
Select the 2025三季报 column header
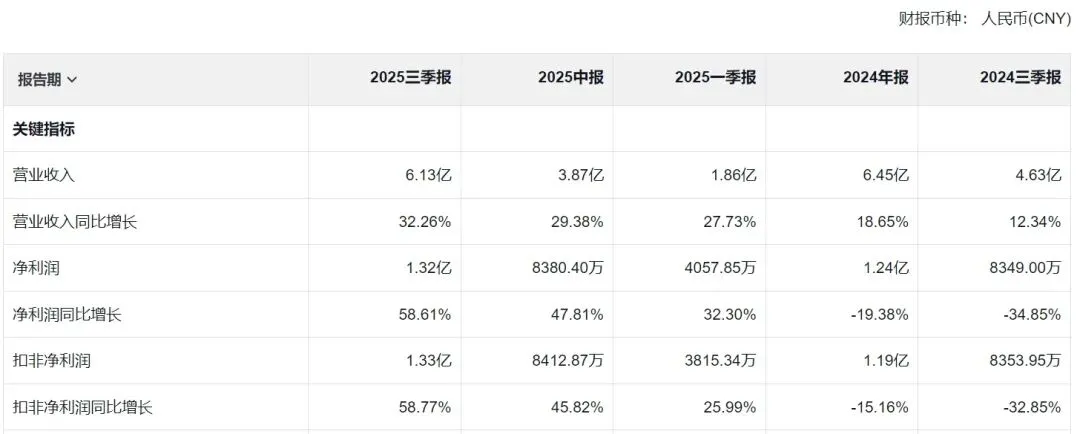pos(411,78)
